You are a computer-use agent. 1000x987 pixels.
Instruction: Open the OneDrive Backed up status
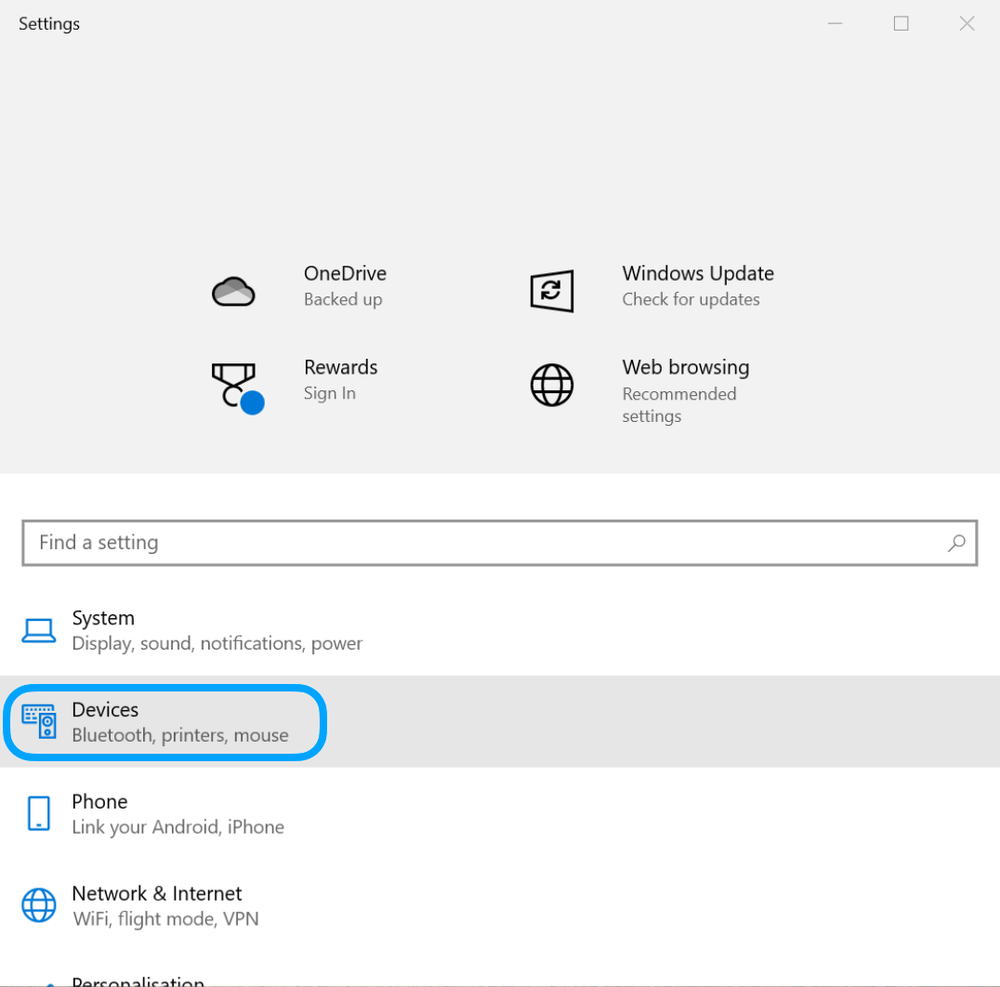coord(343,299)
